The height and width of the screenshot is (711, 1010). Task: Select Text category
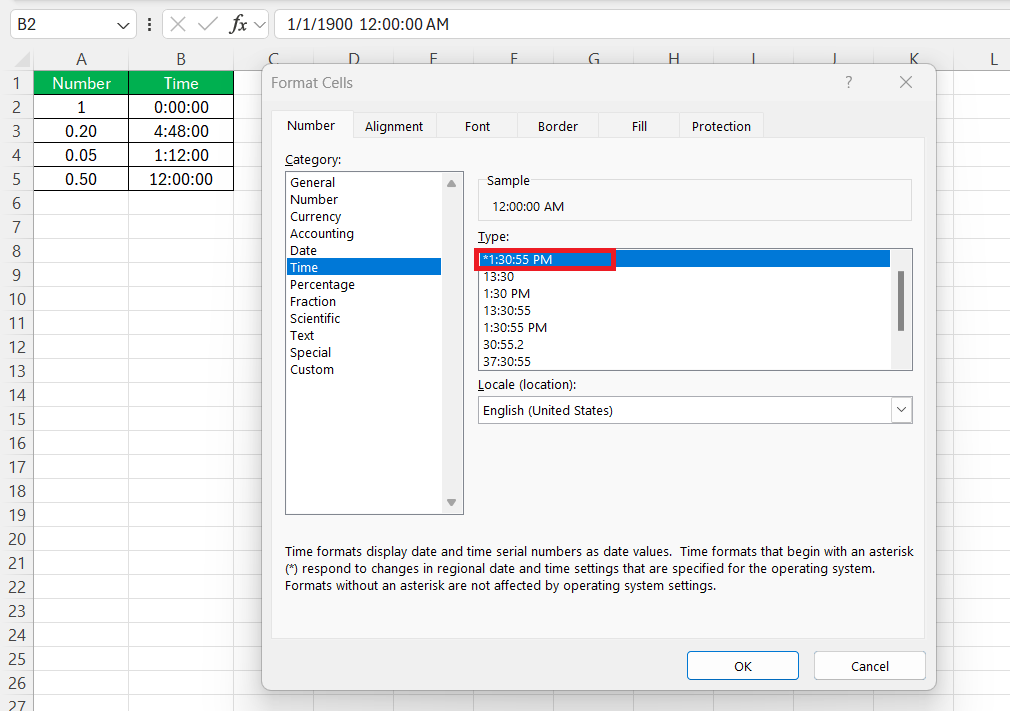click(364, 336)
